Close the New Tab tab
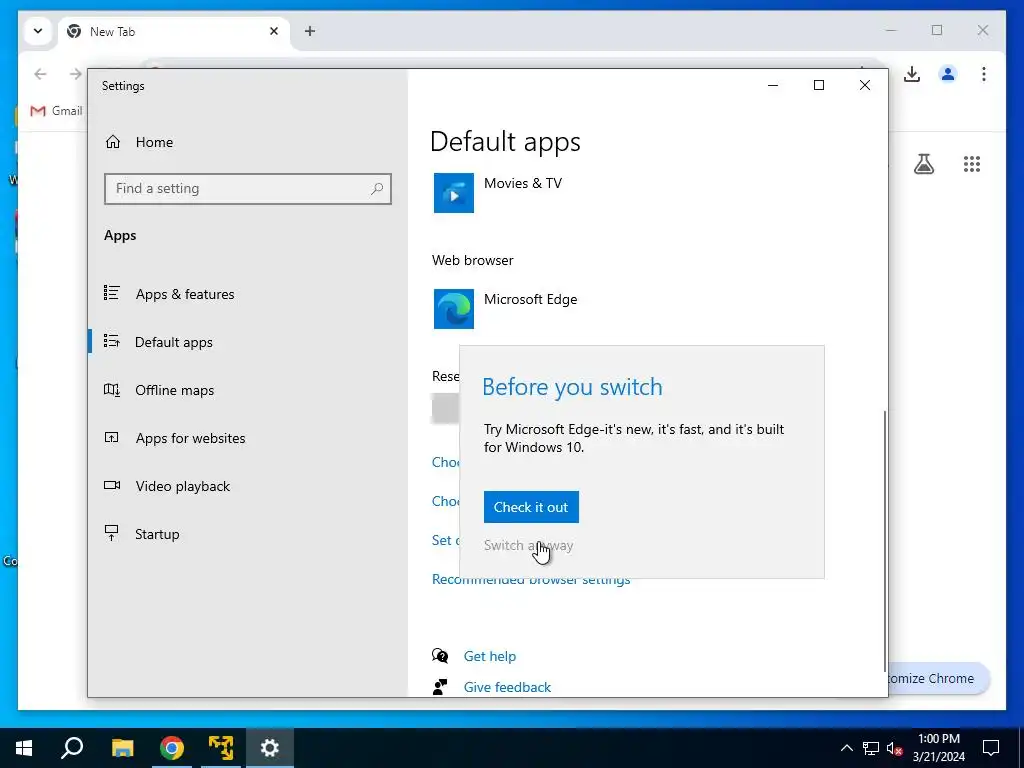The height and width of the screenshot is (768, 1024). click(274, 31)
